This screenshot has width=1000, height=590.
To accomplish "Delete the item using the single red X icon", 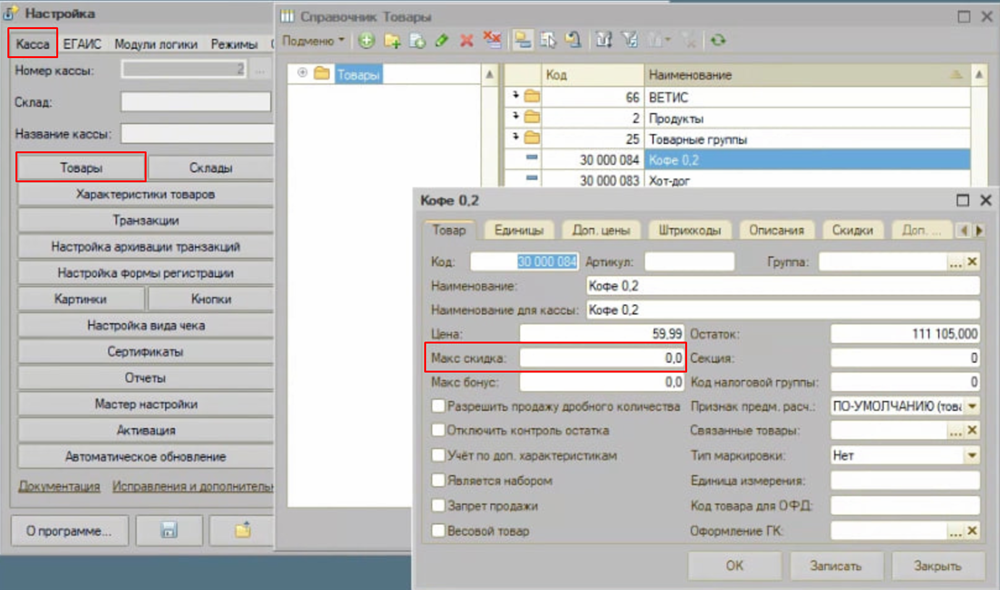I will (466, 41).
